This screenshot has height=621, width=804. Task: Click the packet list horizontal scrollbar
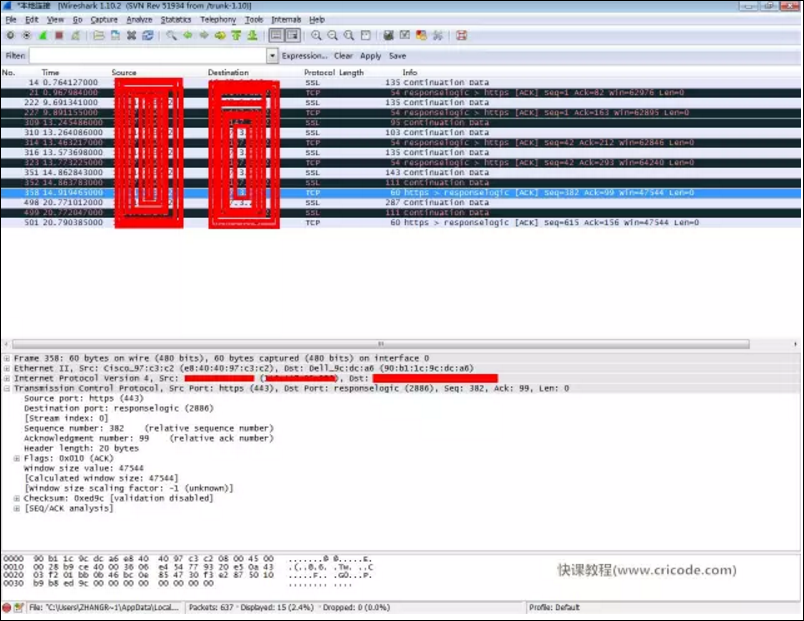pyautogui.click(x=380, y=344)
